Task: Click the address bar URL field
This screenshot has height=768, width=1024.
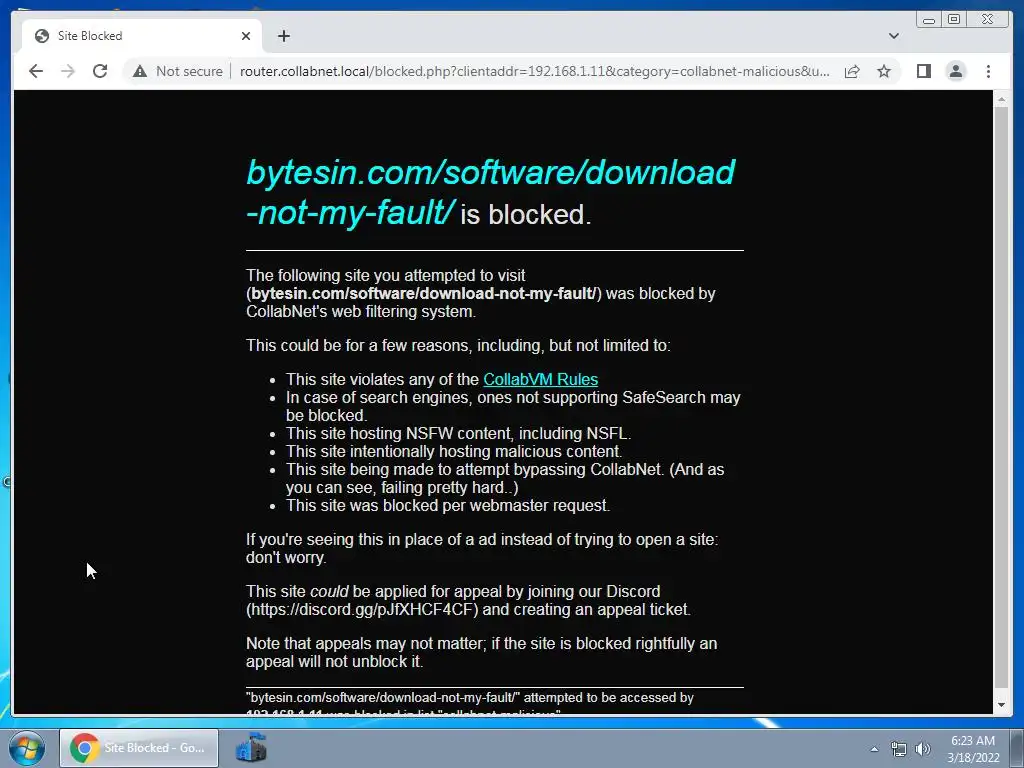Action: [x=534, y=71]
